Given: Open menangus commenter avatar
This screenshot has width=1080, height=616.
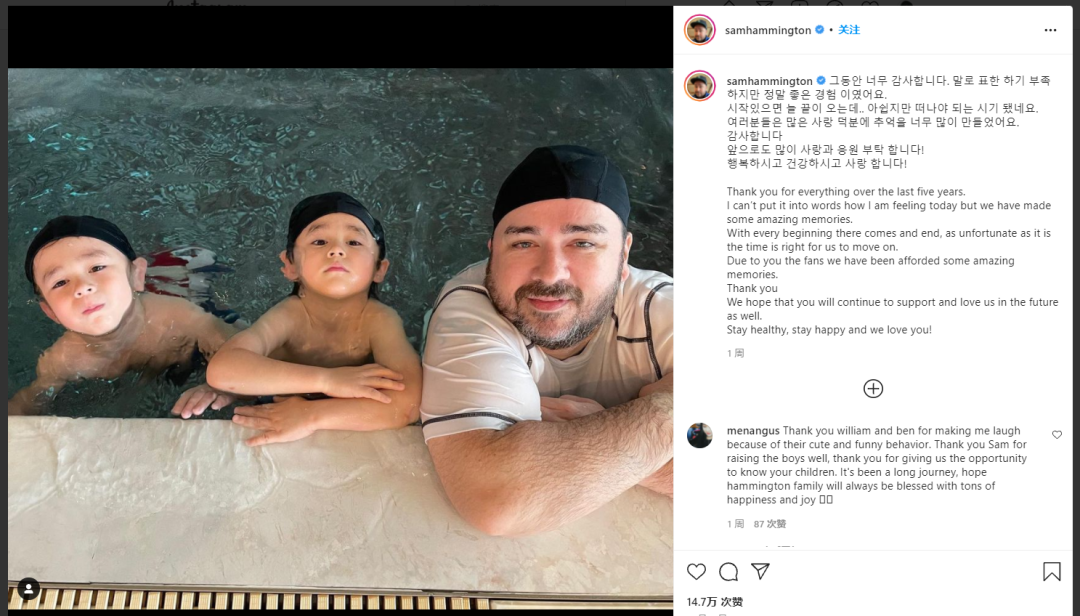Looking at the screenshot, I should tap(700, 435).
